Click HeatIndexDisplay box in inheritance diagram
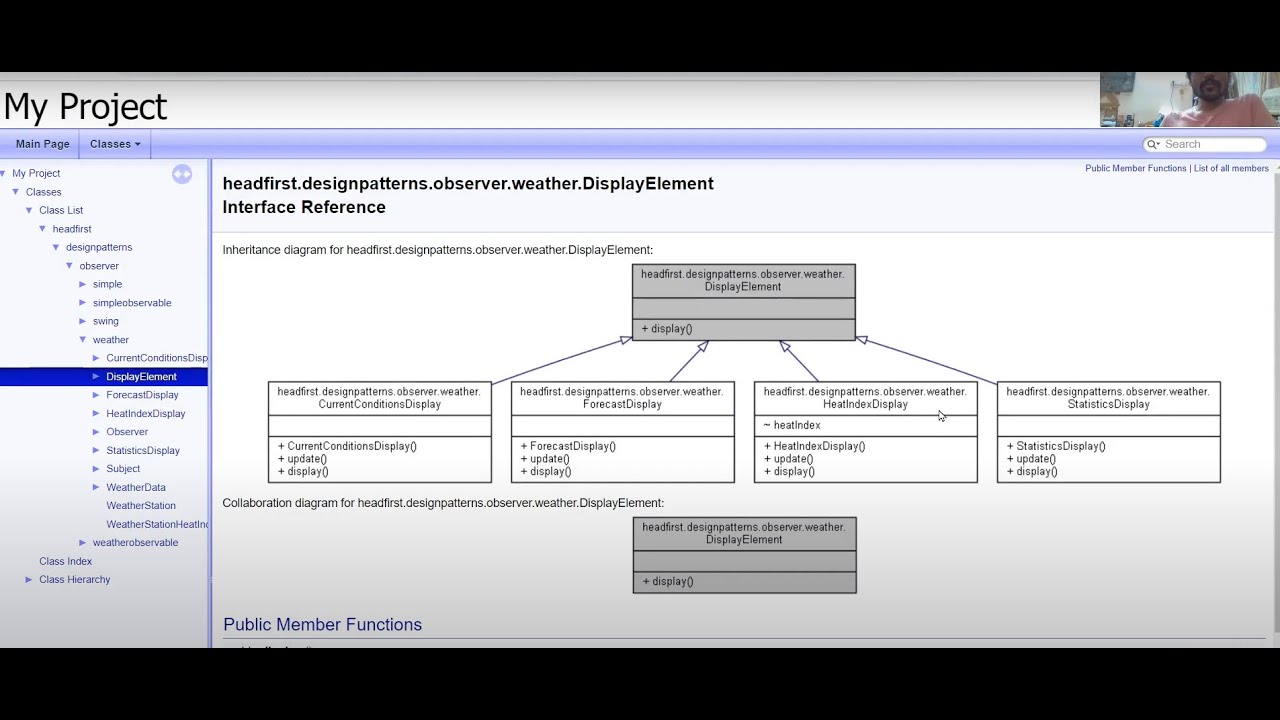This screenshot has height=720, width=1280. (866, 432)
